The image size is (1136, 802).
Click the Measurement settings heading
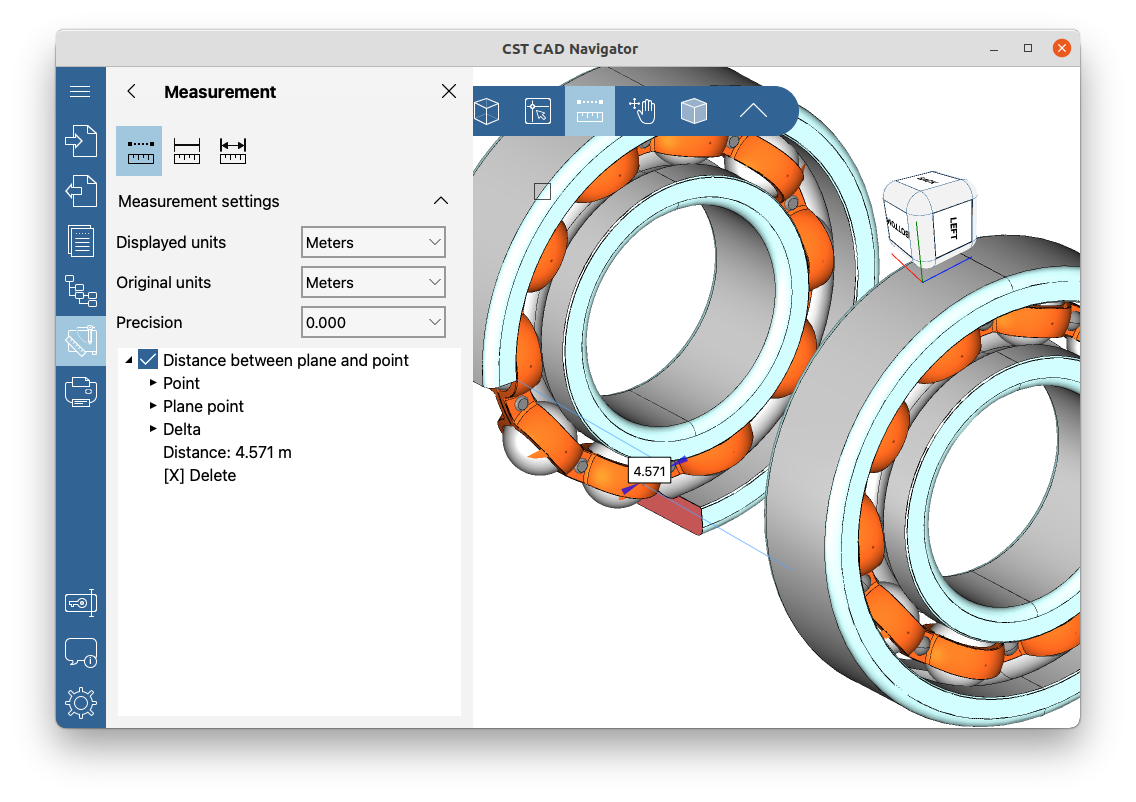(x=199, y=201)
